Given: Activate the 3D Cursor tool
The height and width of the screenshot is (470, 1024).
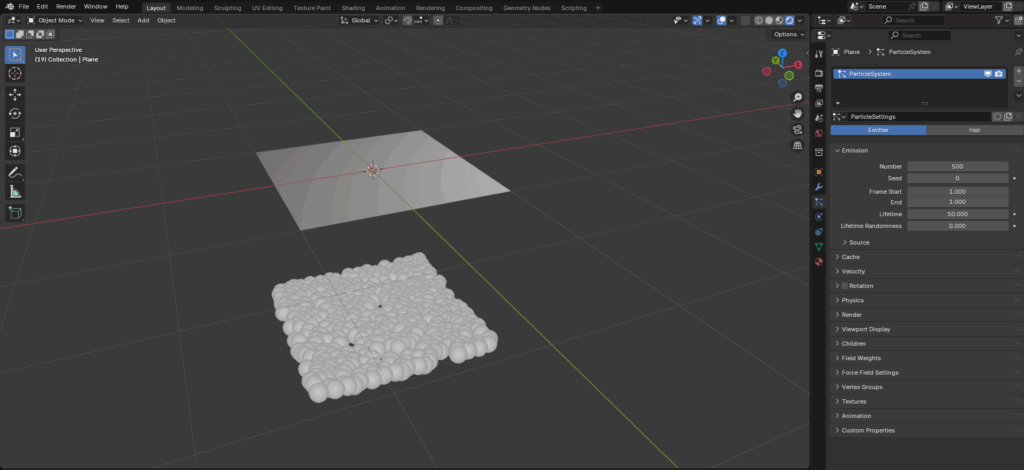Looking at the screenshot, I should tap(15, 74).
